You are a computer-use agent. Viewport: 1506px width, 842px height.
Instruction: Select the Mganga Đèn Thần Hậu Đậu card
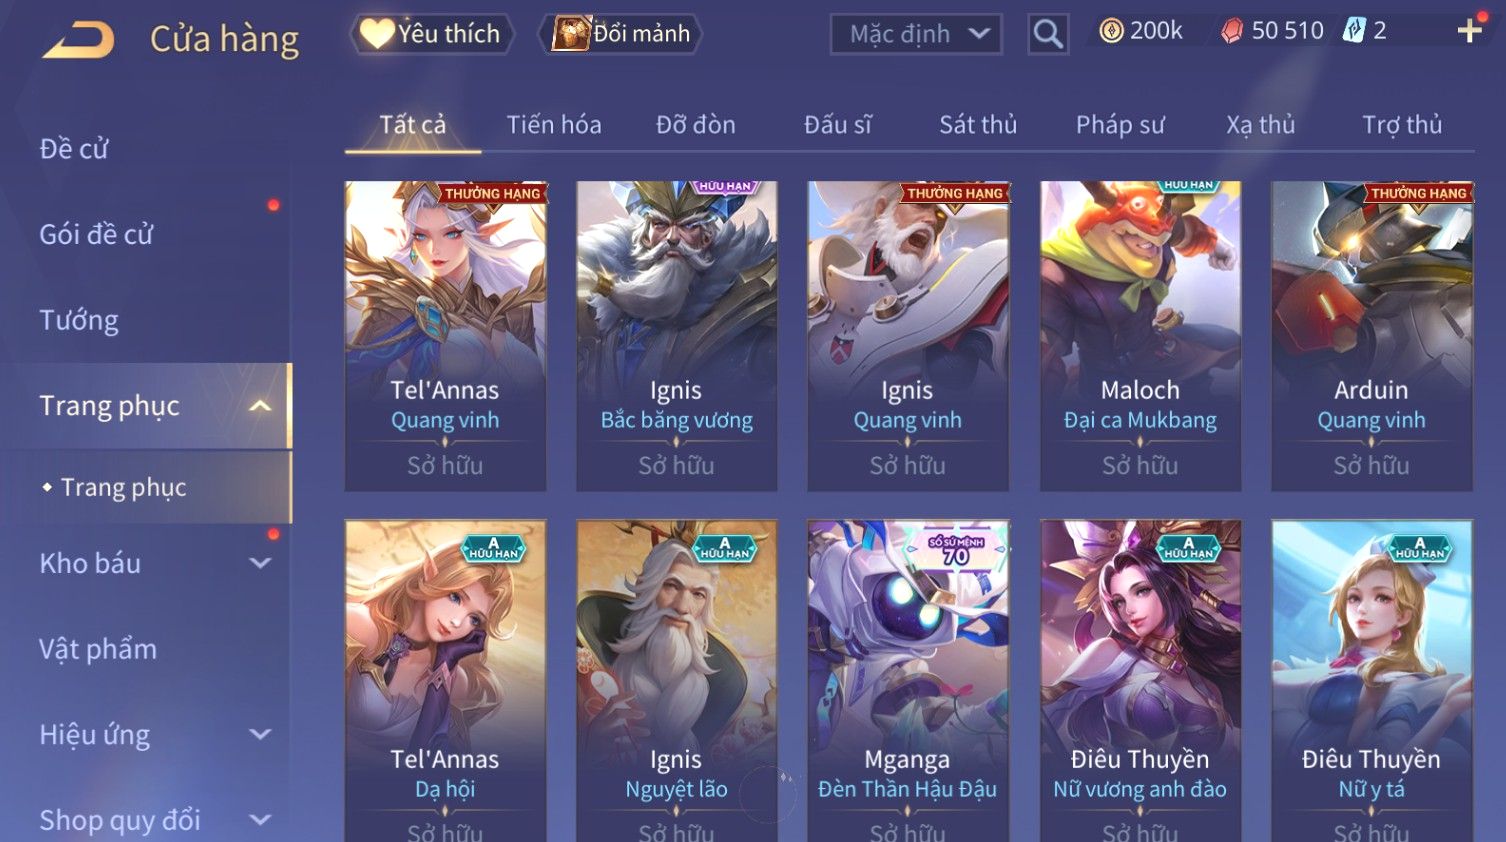tap(908, 680)
